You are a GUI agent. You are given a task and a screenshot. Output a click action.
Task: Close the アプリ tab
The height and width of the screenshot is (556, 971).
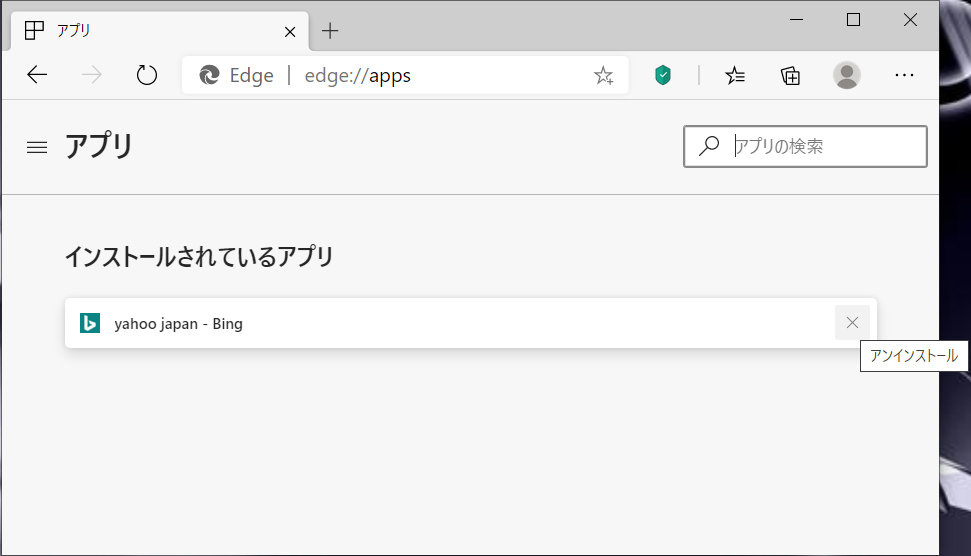click(x=290, y=32)
